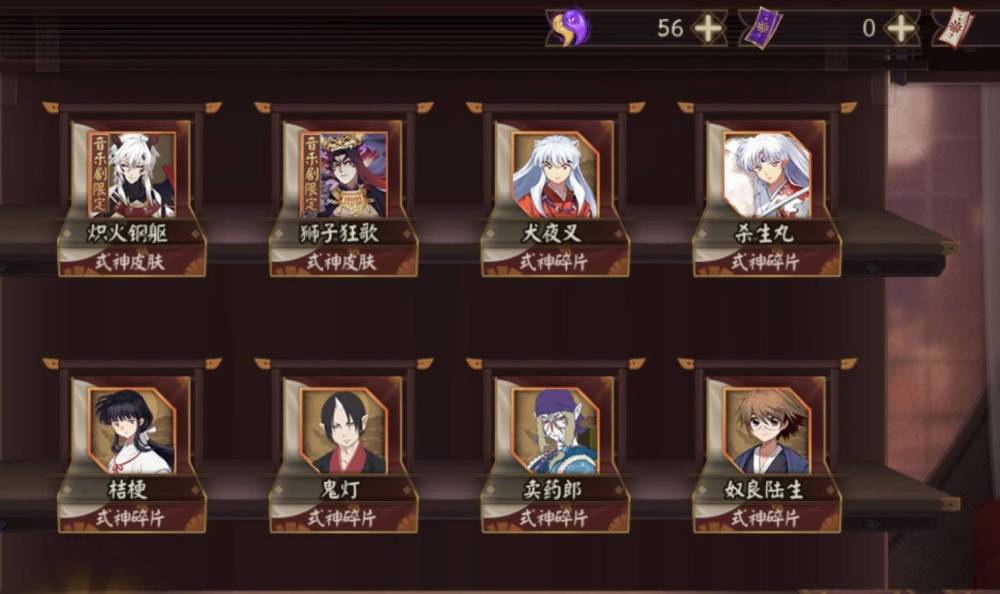The width and height of the screenshot is (1000, 594).
Task: Add more magatama with the plus beside 56
Action: click(x=708, y=28)
